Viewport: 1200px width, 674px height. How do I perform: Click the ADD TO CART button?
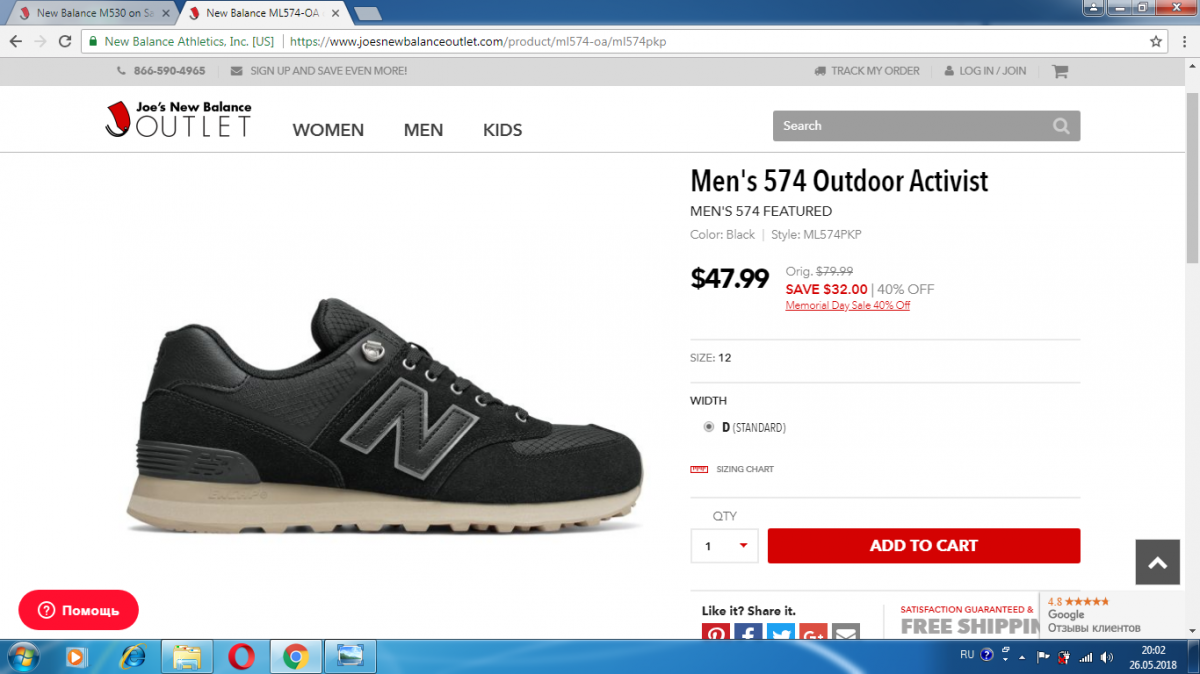click(x=924, y=546)
